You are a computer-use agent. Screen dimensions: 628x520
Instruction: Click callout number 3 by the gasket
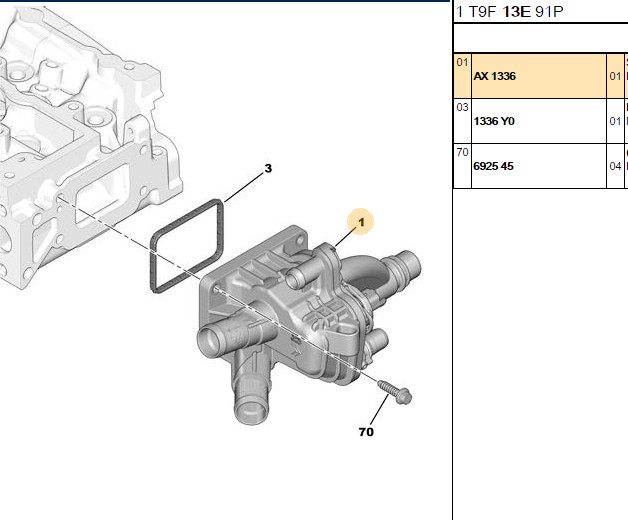coord(268,169)
